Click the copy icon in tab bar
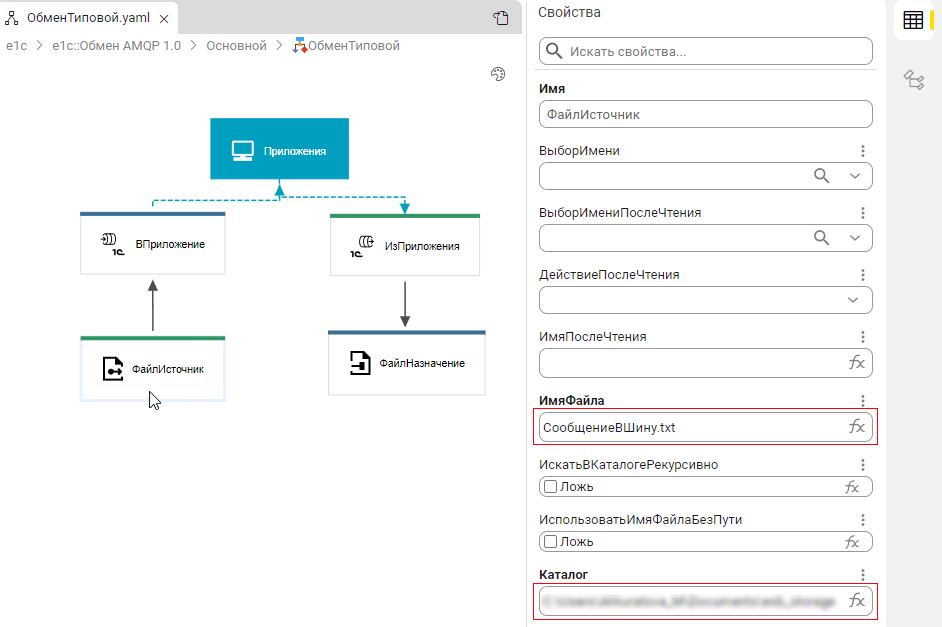Screen dimensions: 942x627 (501, 18)
